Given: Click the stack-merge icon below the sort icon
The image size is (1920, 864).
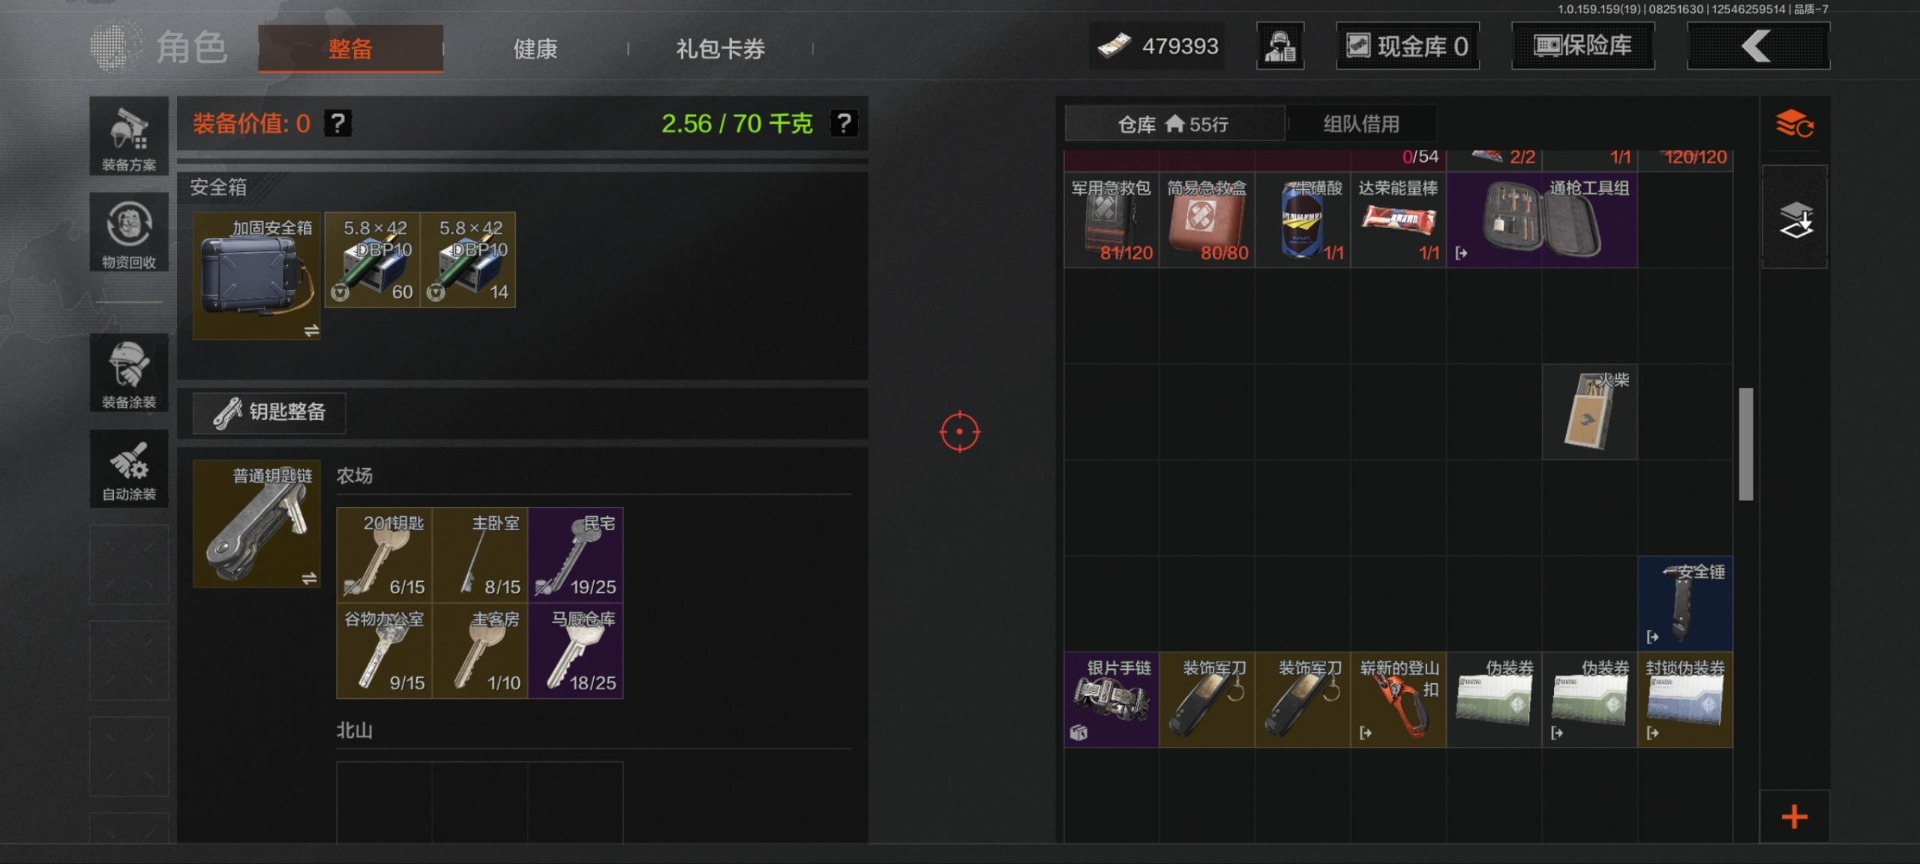Looking at the screenshot, I should [1795, 218].
